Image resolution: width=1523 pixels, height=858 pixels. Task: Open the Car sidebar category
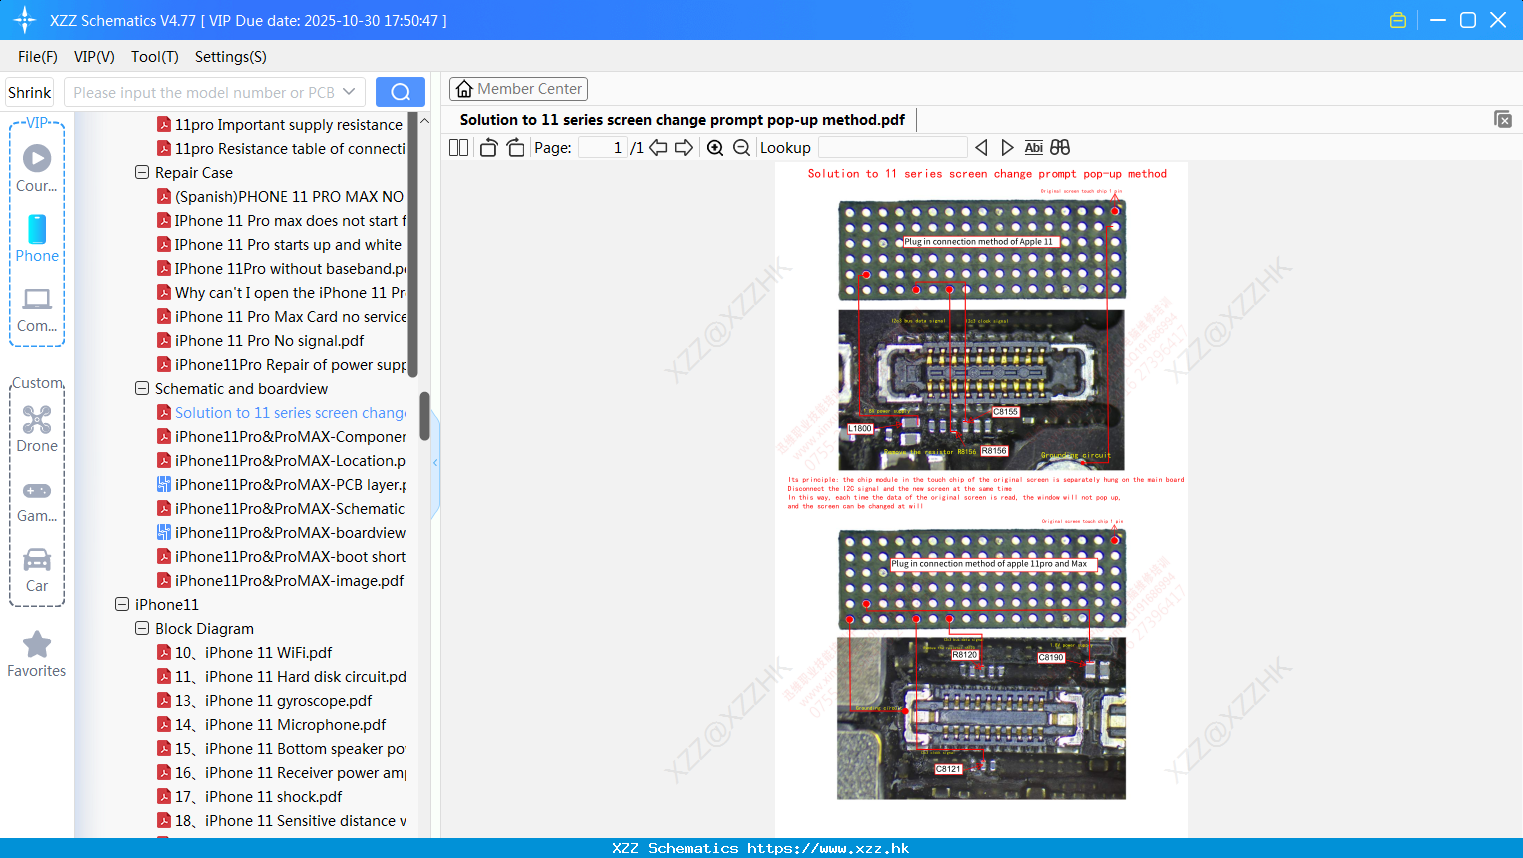point(37,569)
